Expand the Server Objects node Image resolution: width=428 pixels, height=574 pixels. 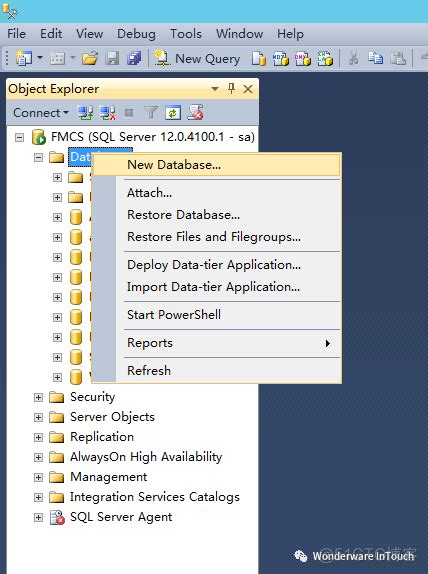click(x=38, y=417)
